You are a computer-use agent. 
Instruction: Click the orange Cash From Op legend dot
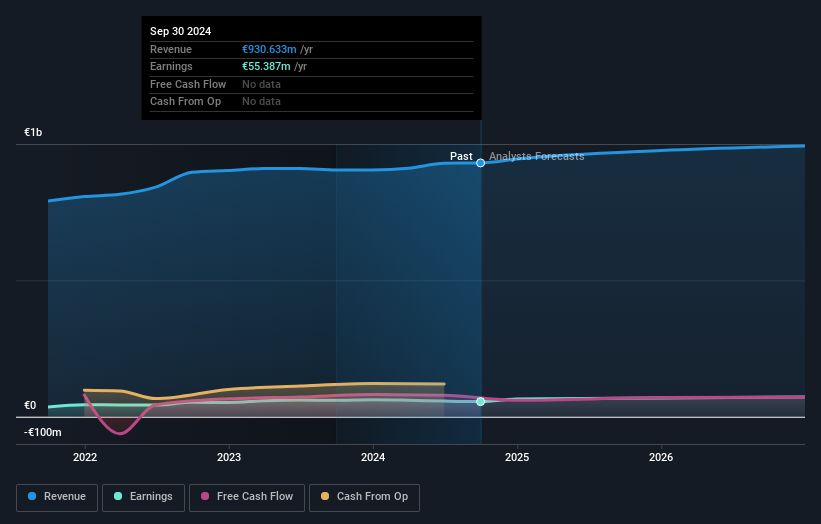[x=325, y=496]
